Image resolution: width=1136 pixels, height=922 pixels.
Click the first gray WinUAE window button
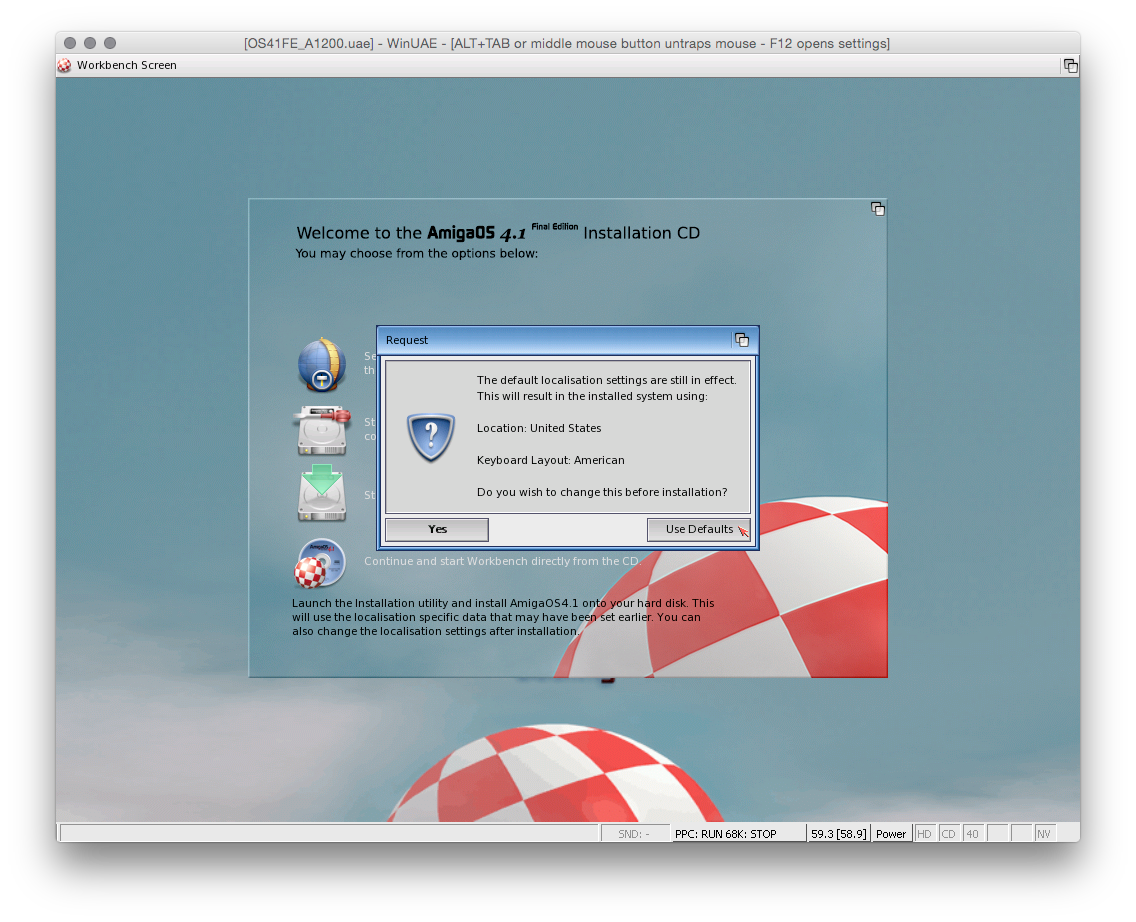70,43
